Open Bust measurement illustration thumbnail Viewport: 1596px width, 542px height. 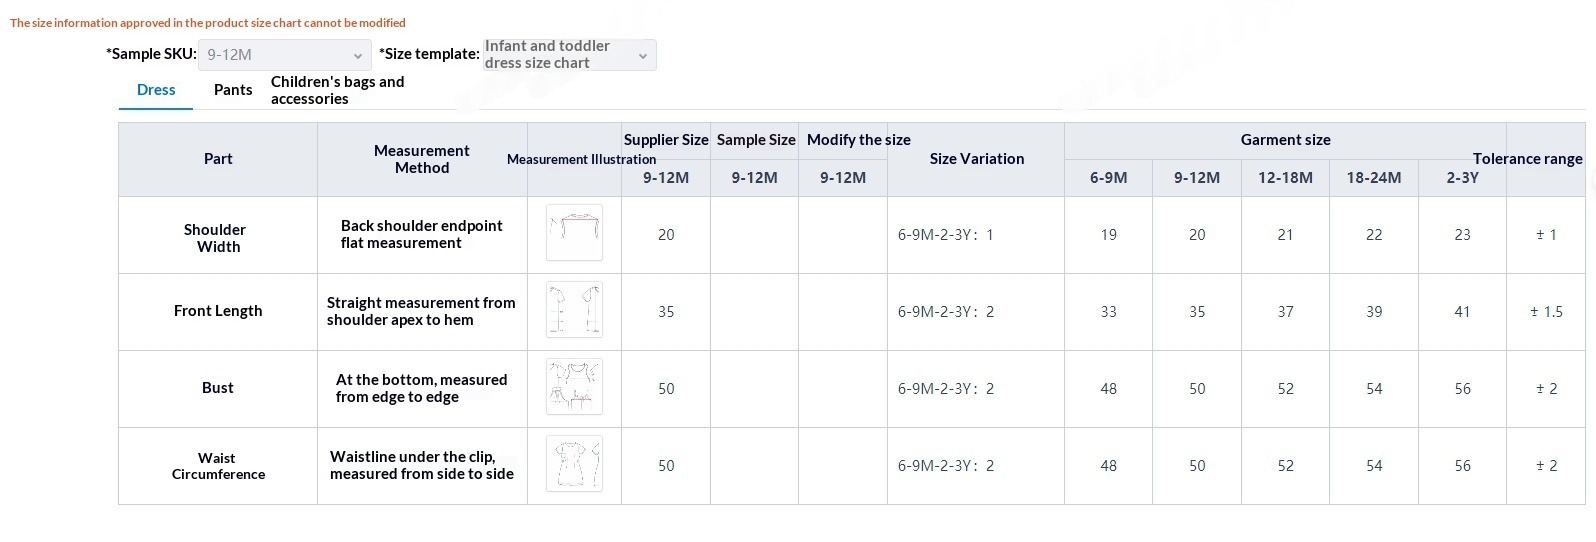click(x=574, y=387)
